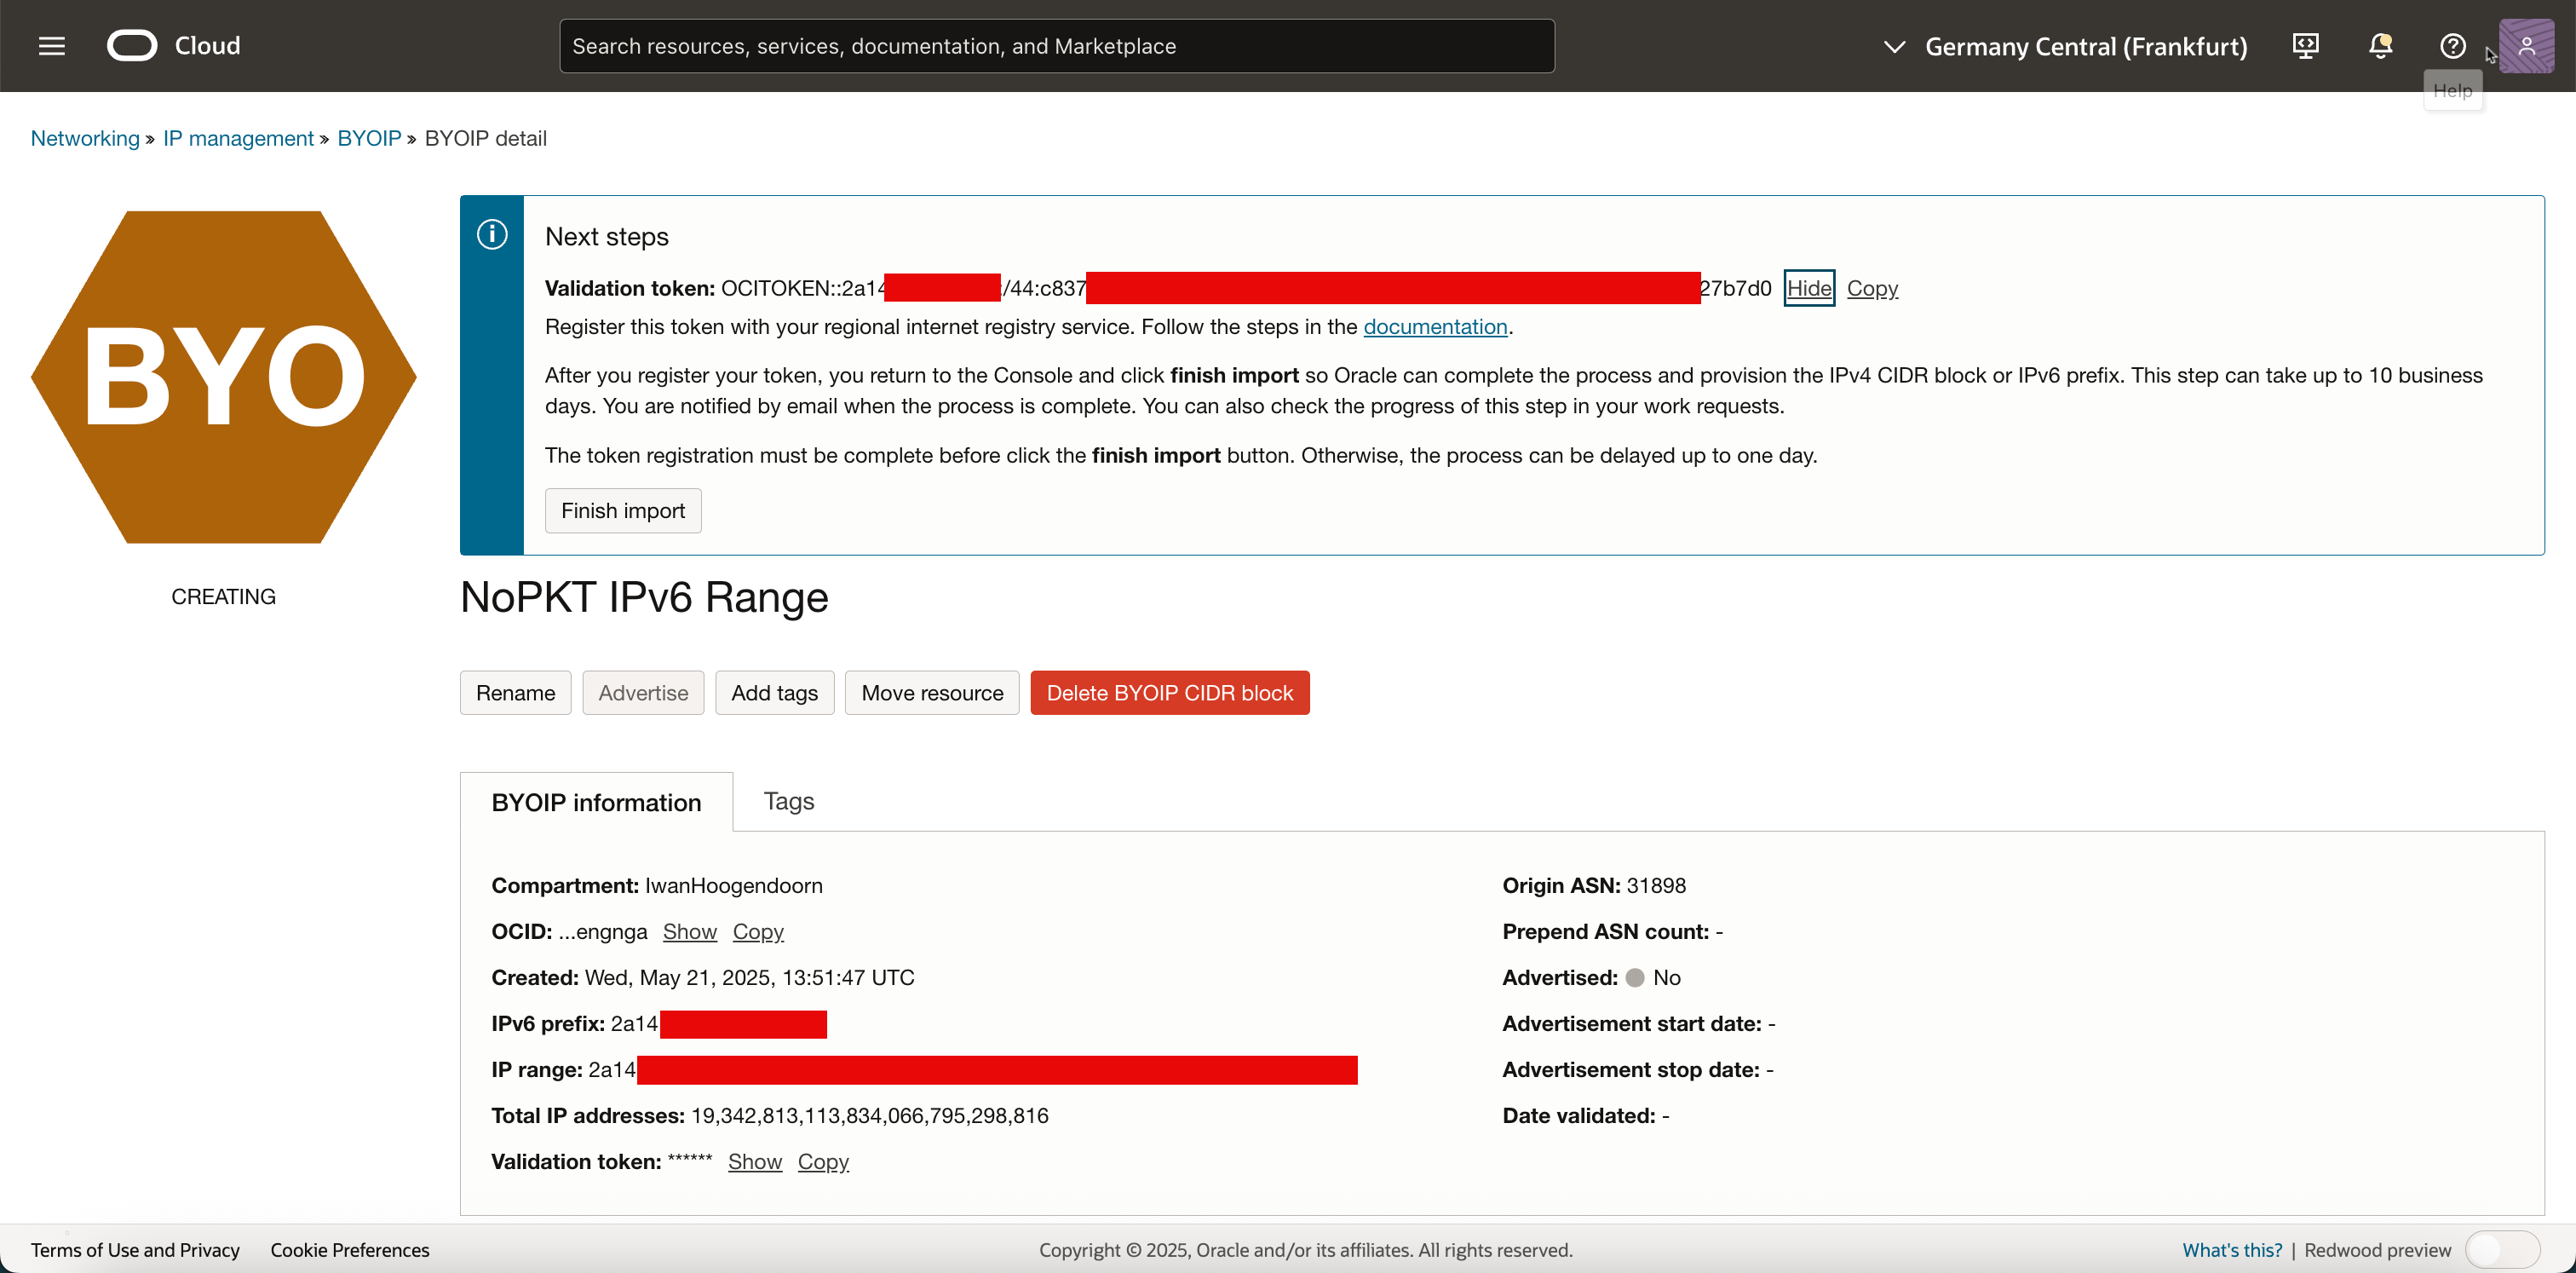Open the user profile avatar menu

pyautogui.click(x=2526, y=46)
